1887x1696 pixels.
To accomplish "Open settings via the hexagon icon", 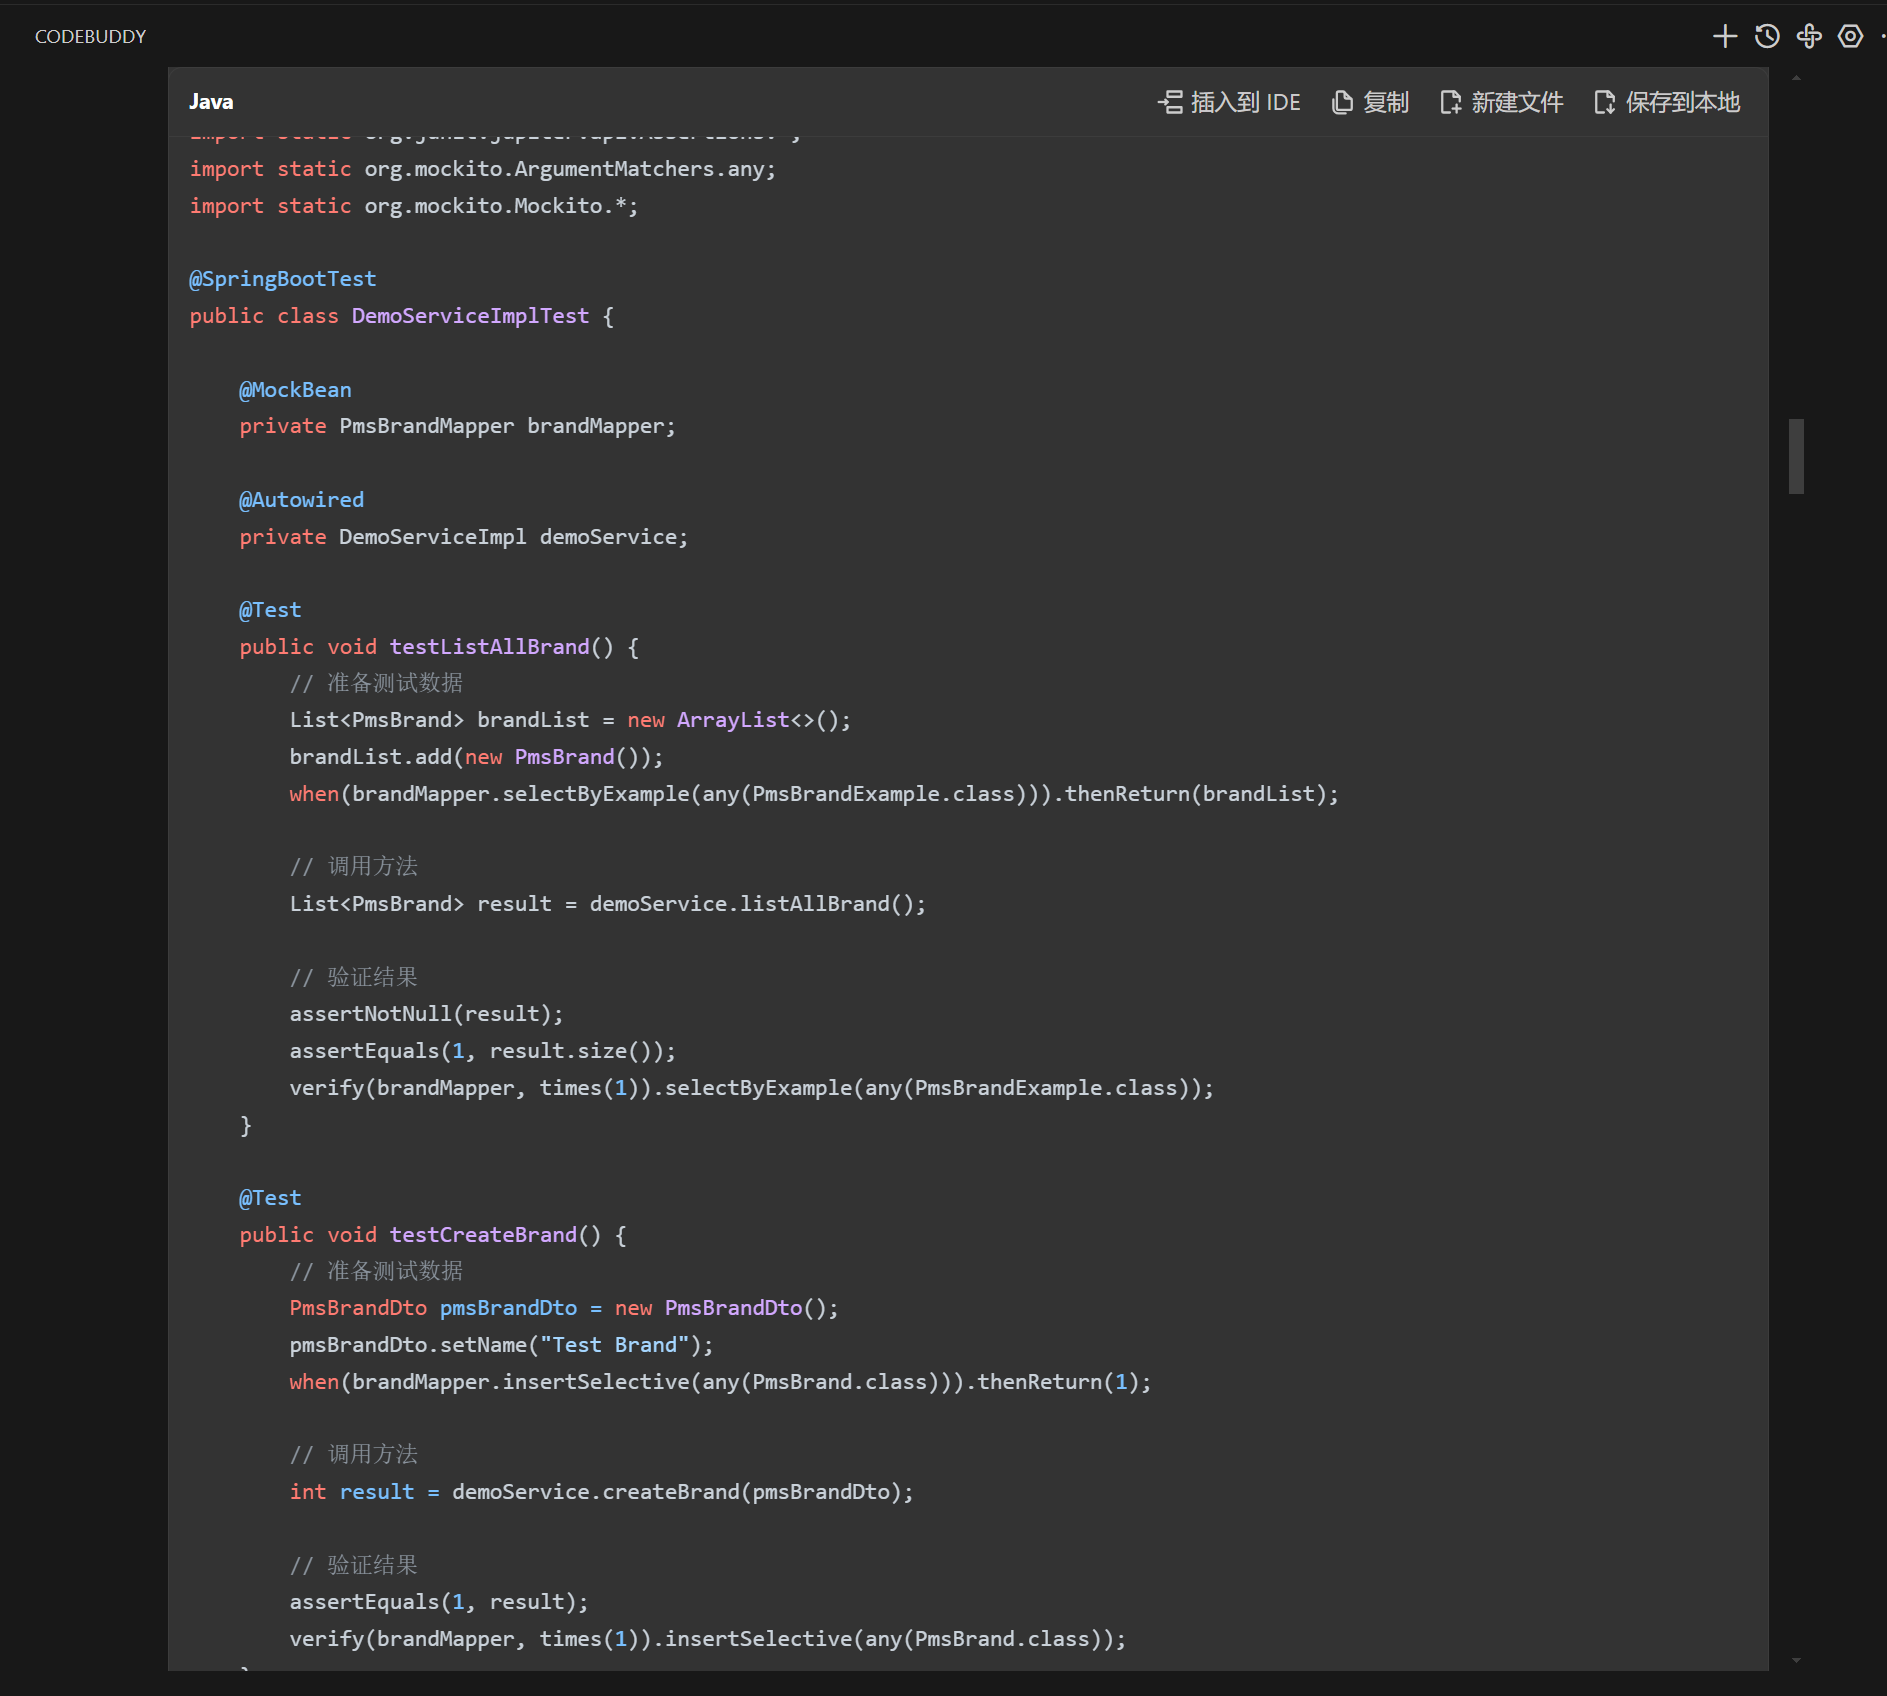I will 1851,37.
